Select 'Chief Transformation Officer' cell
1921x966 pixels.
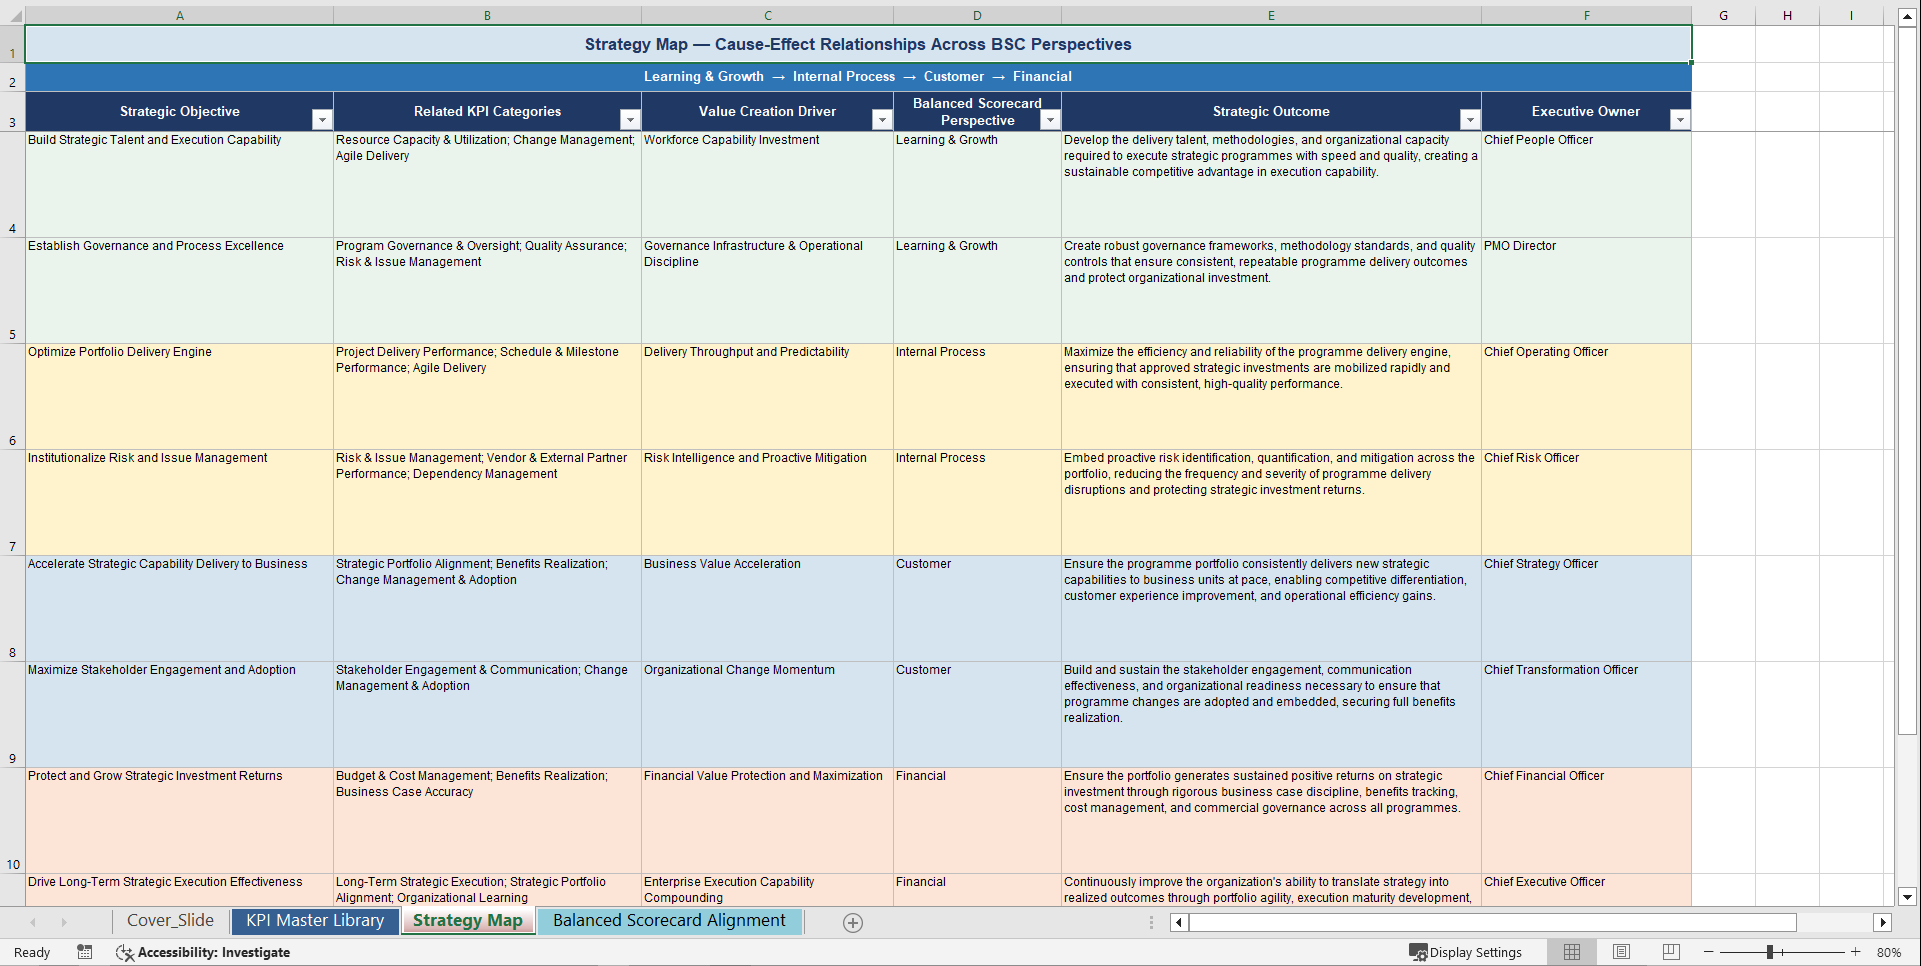click(1586, 715)
